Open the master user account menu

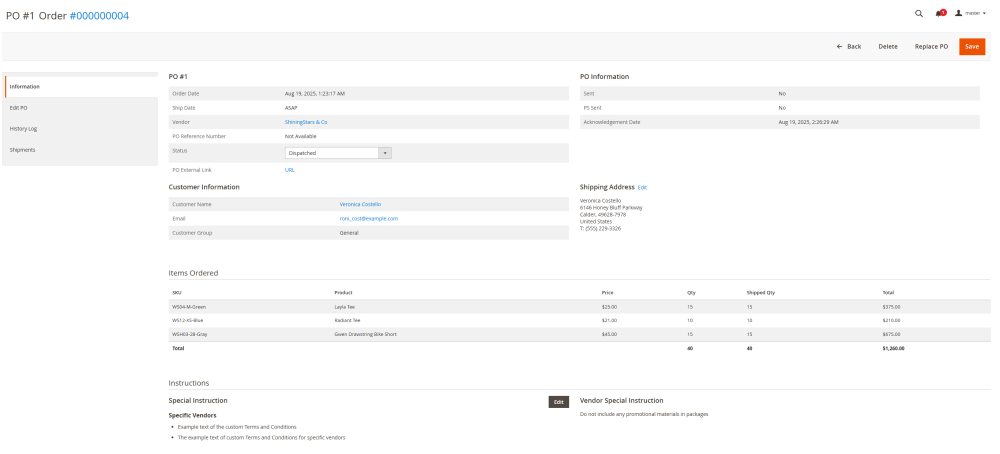(970, 13)
